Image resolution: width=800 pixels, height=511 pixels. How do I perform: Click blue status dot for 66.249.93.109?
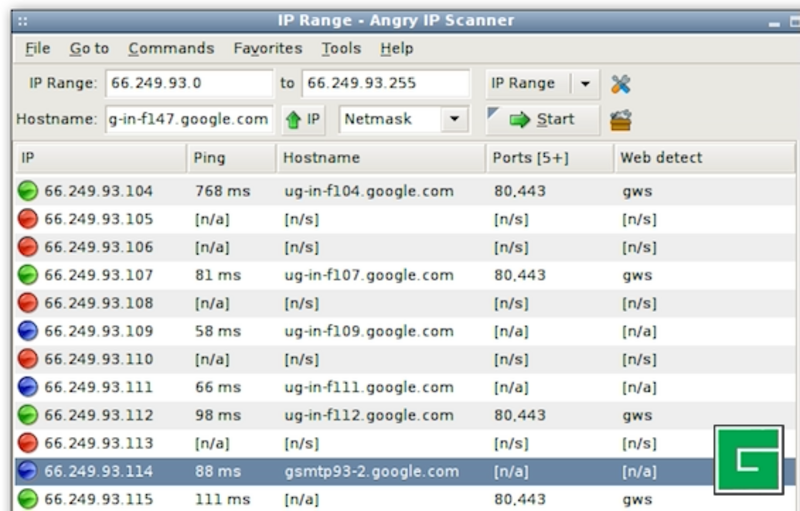[x=28, y=331]
